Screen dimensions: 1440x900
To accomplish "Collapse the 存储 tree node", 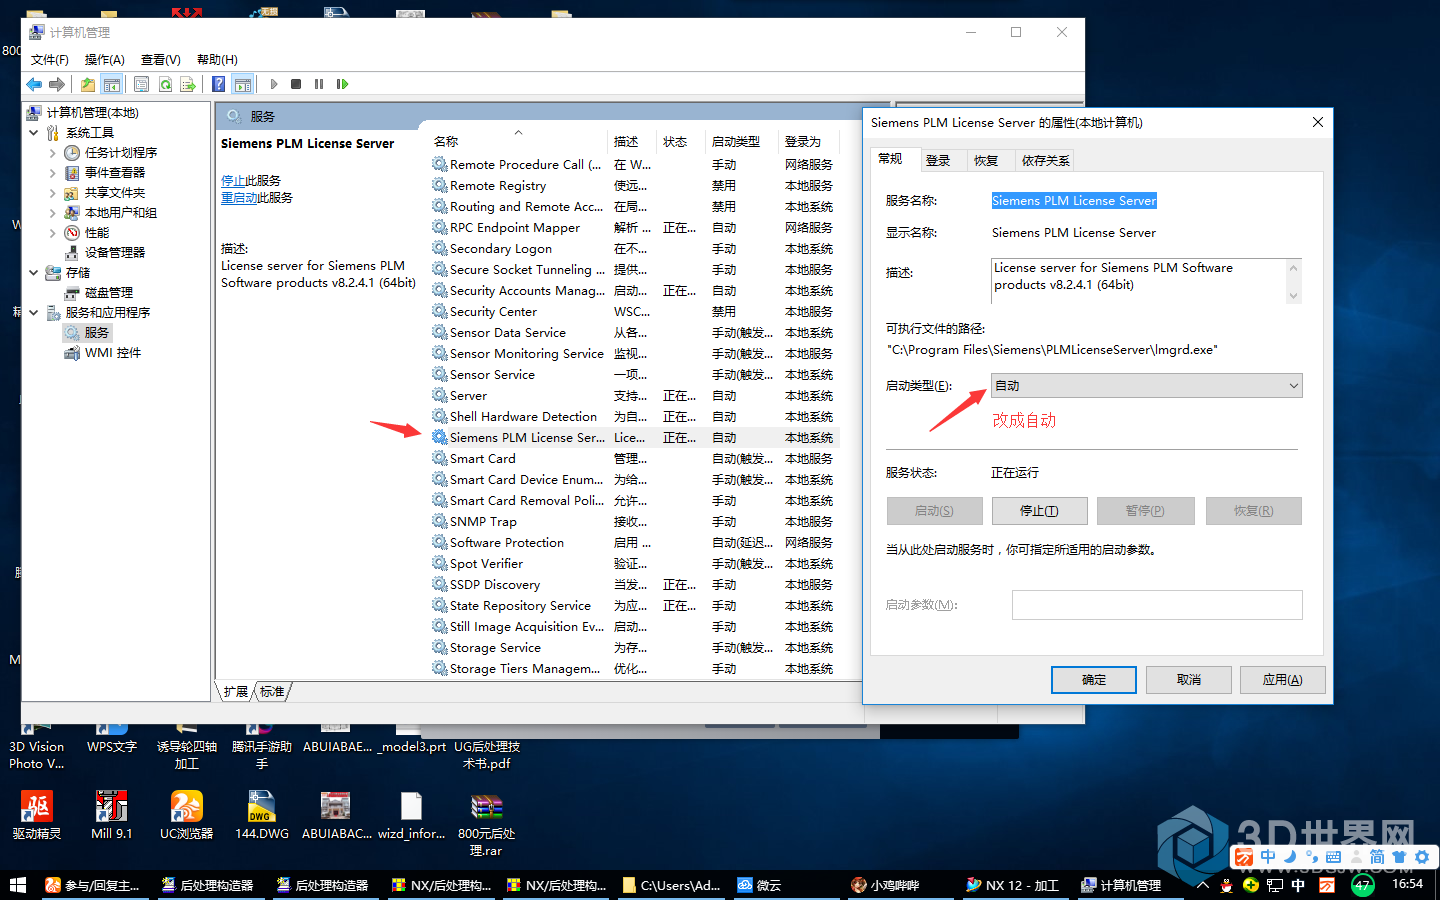I will click(34, 273).
